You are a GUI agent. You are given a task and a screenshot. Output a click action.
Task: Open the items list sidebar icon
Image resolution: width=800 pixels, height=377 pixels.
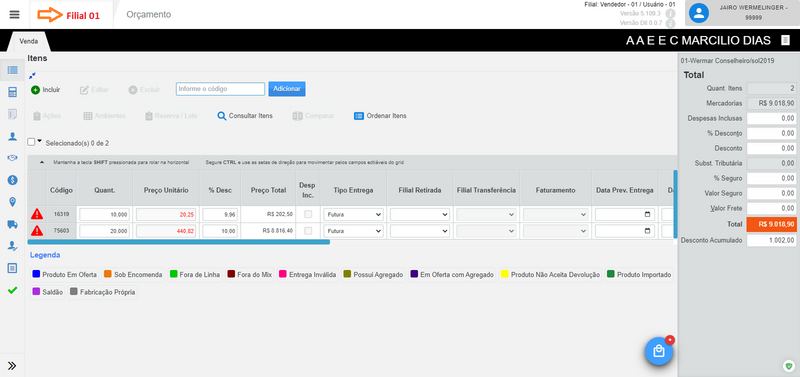click(x=13, y=70)
